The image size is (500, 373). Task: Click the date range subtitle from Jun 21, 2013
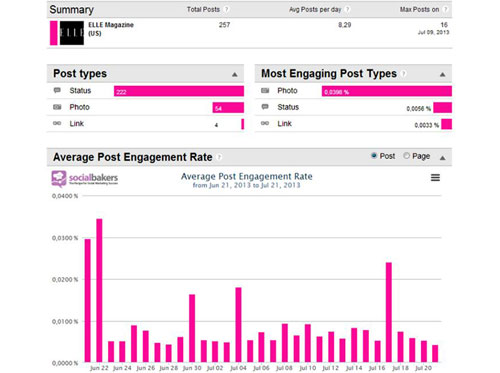[246, 185]
